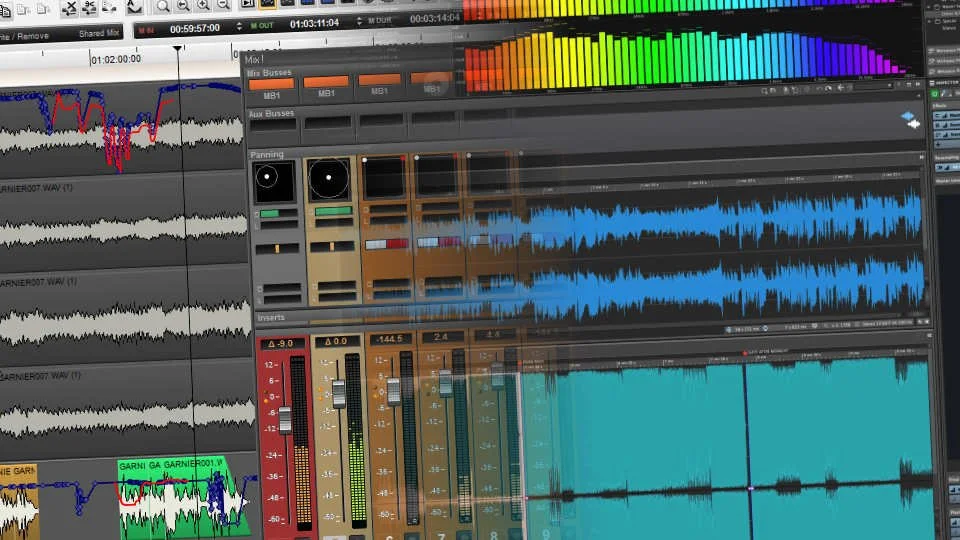The height and width of the screenshot is (540, 960).
Task: Click the third channel's dark panning box
Action: (384, 178)
